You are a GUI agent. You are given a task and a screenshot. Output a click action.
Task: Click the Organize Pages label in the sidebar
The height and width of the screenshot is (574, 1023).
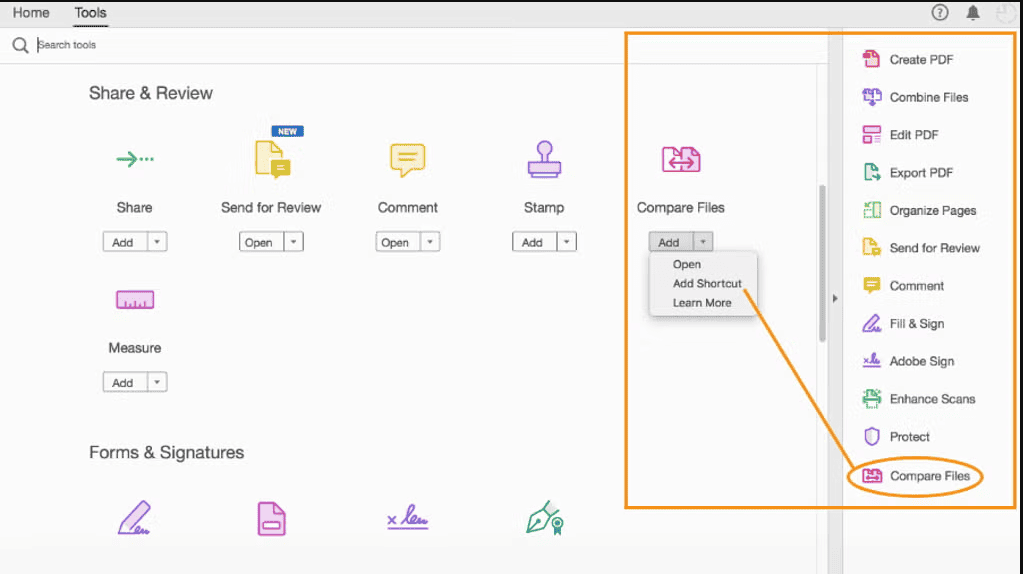pyautogui.click(x=933, y=211)
